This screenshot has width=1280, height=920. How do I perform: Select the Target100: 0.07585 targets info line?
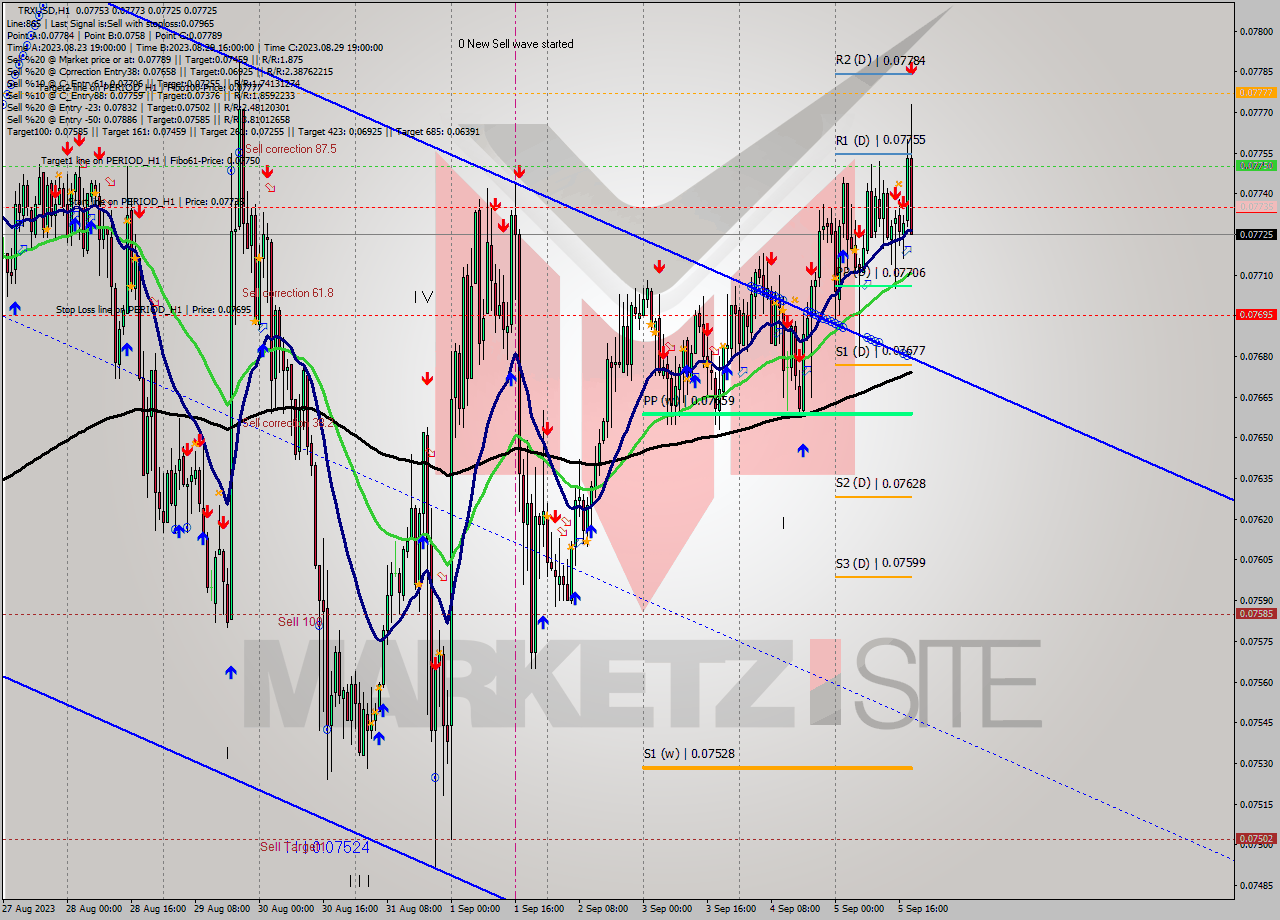coord(243,132)
